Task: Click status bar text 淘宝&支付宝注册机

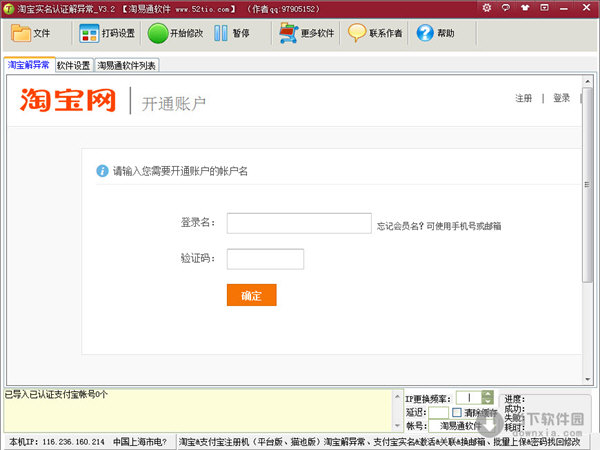Action: pos(214,442)
